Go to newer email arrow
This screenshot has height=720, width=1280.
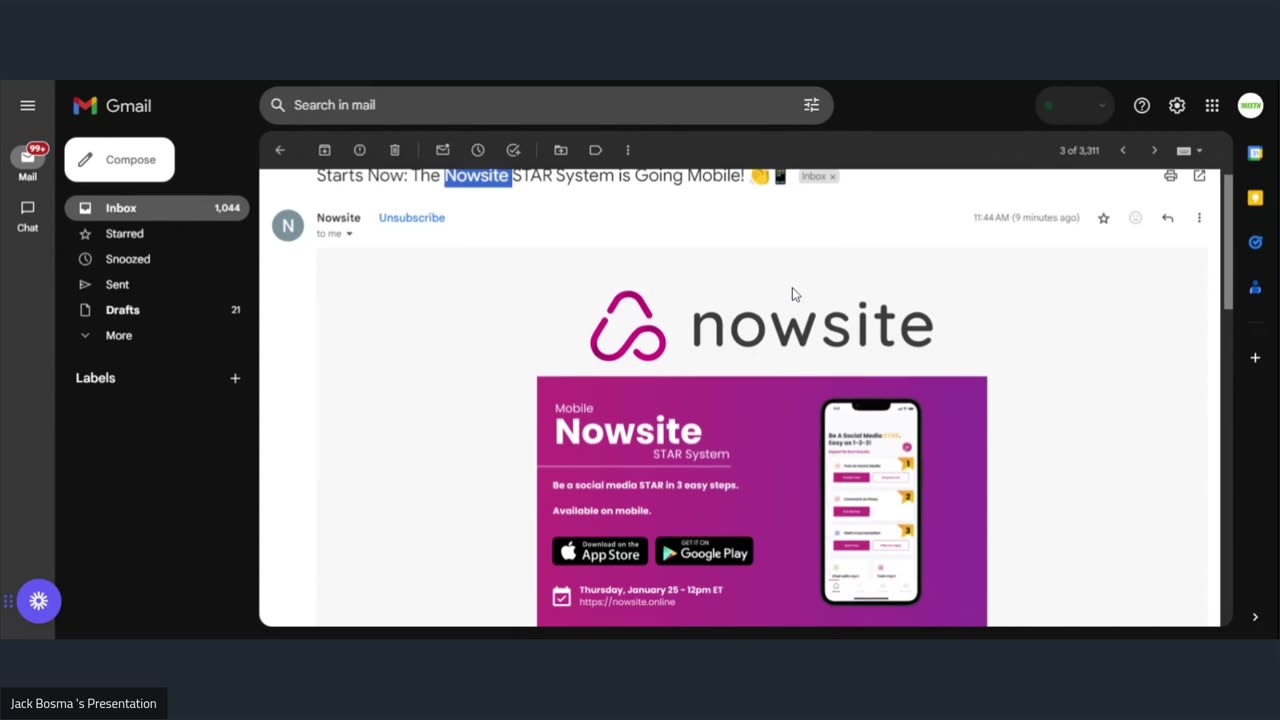[x=1123, y=150]
